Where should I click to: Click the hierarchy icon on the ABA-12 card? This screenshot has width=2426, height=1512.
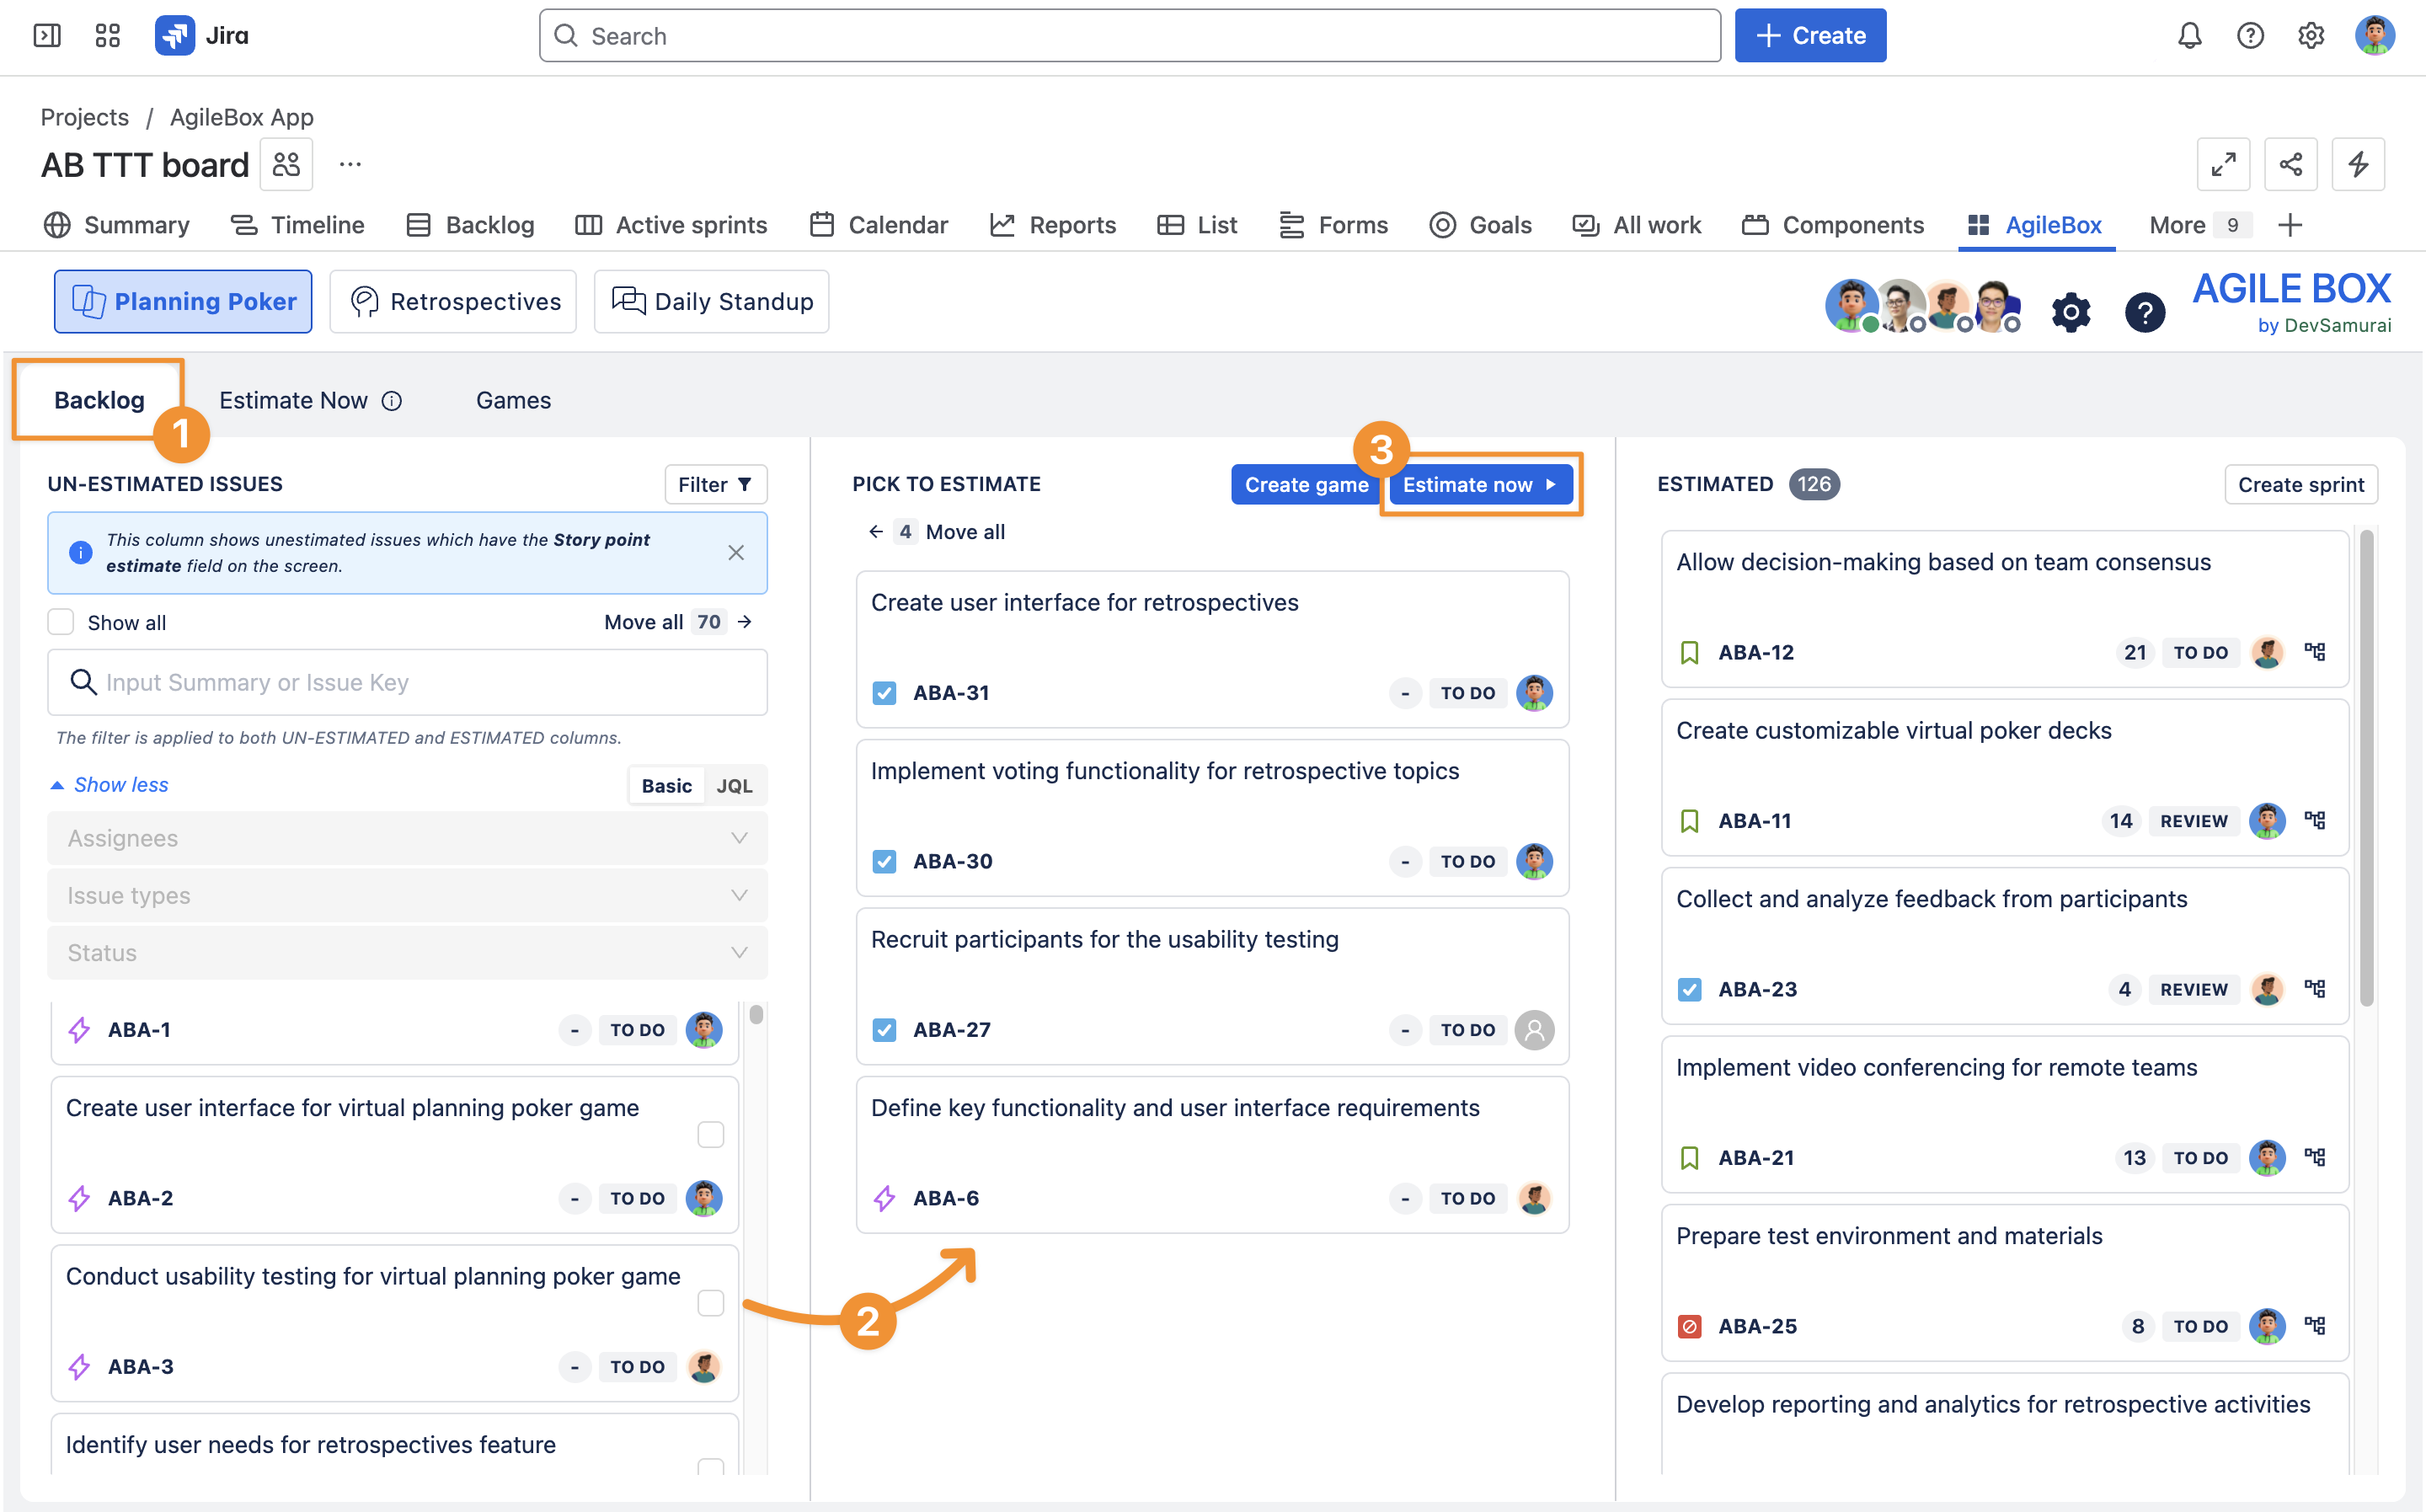[2314, 652]
